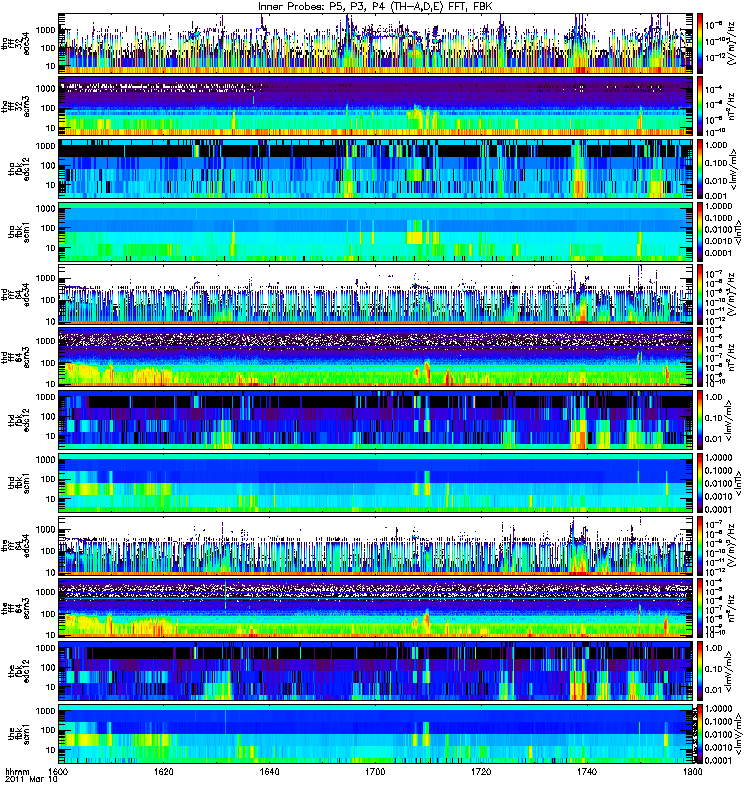This screenshot has width=750, height=800.
Task: Select the tha fff 32 edc34 spectrogram panel
Action: [x=376, y=43]
